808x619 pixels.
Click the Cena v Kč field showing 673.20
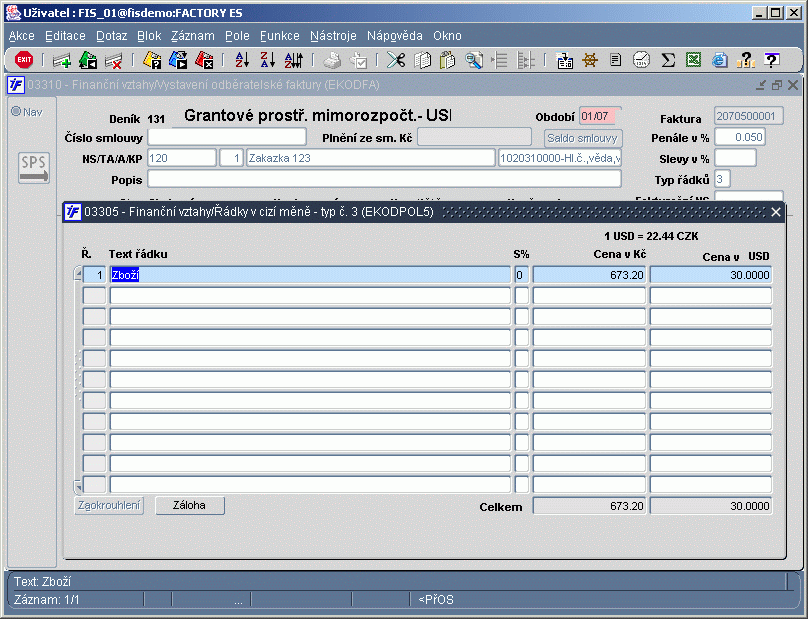(589, 275)
